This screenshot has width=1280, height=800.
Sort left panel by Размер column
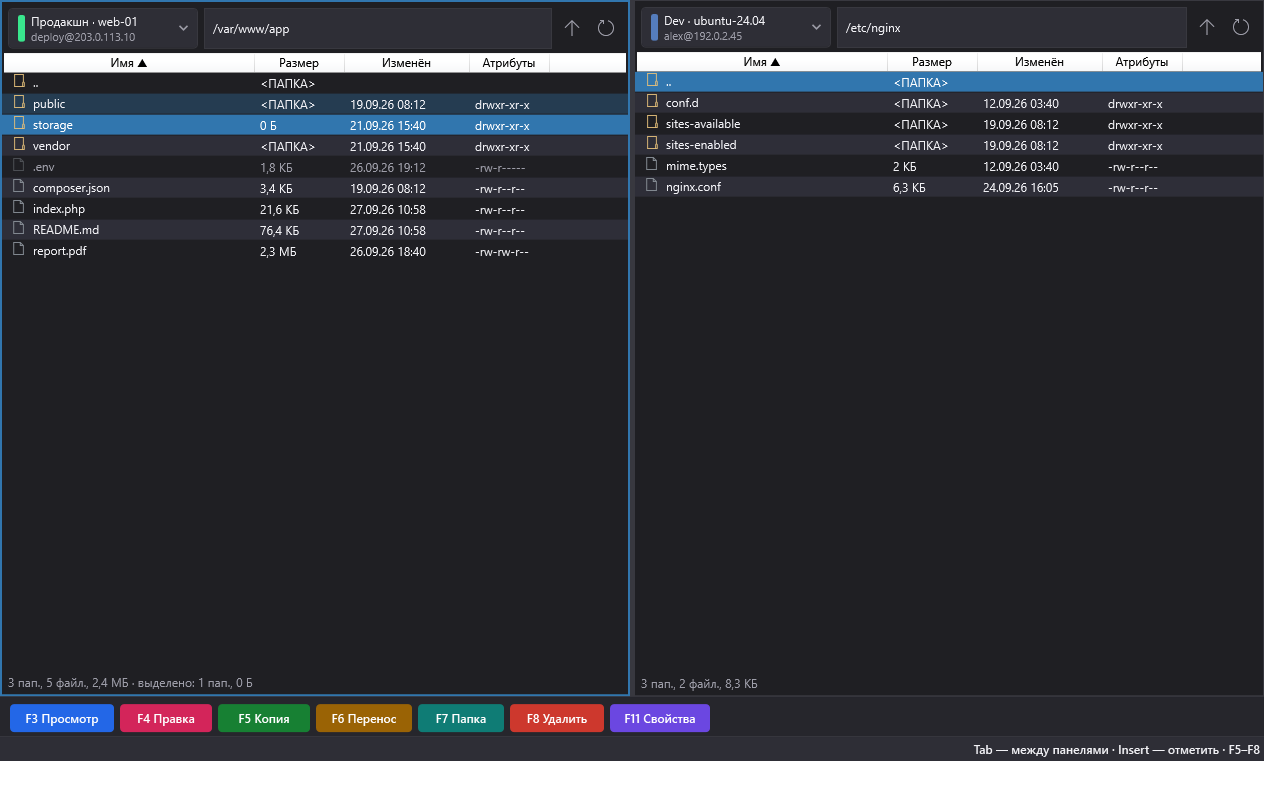point(300,63)
